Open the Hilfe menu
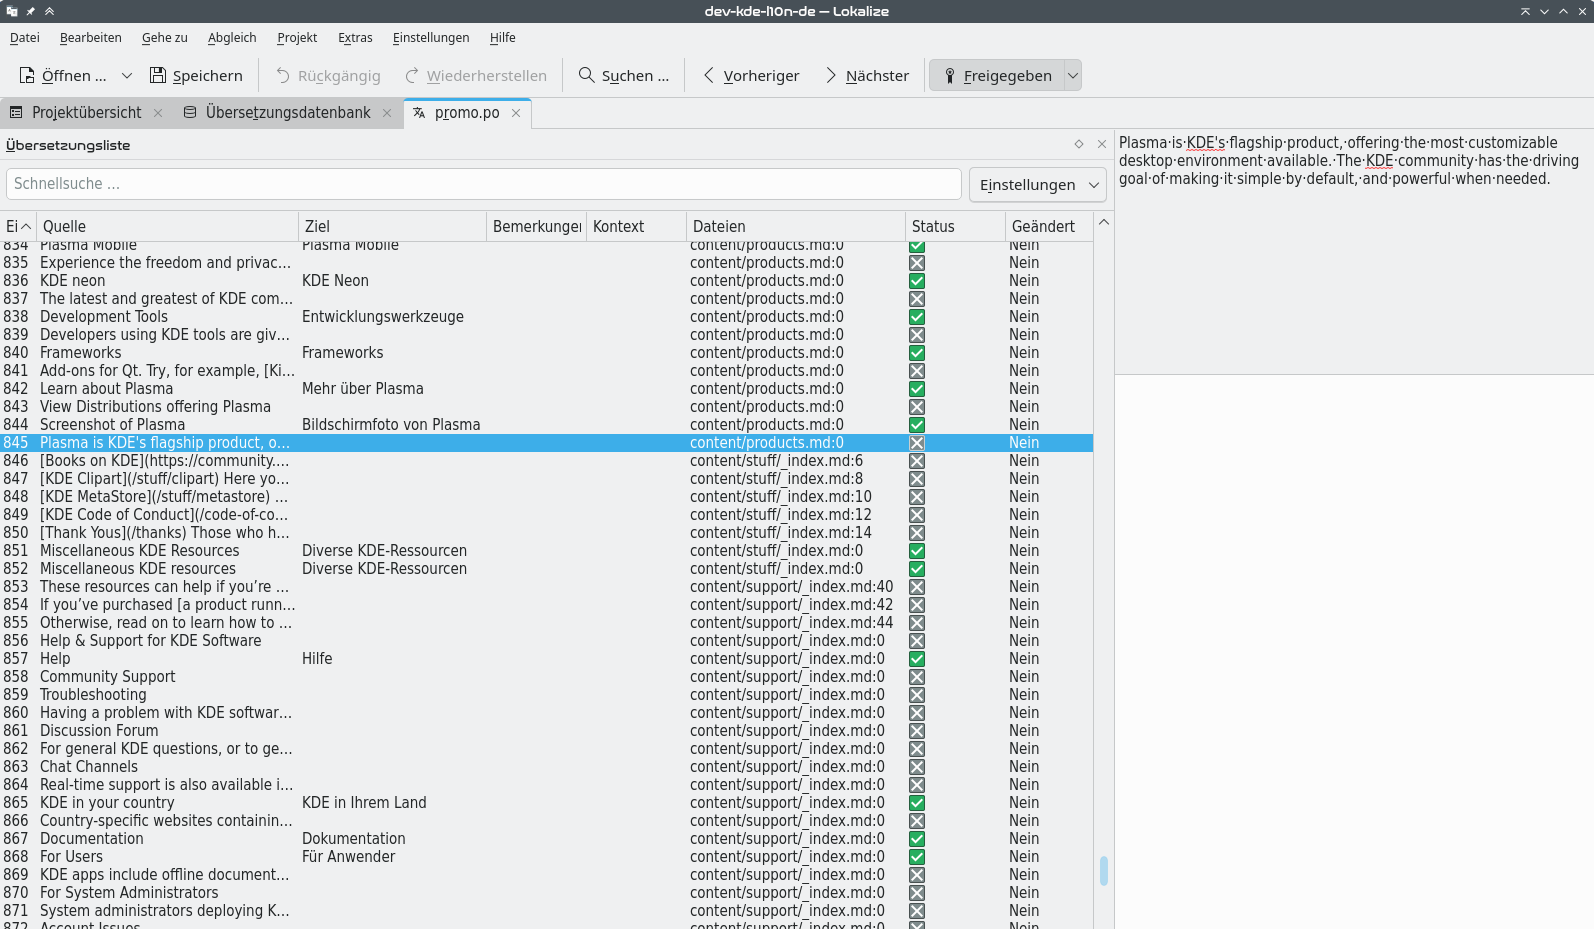 (503, 37)
